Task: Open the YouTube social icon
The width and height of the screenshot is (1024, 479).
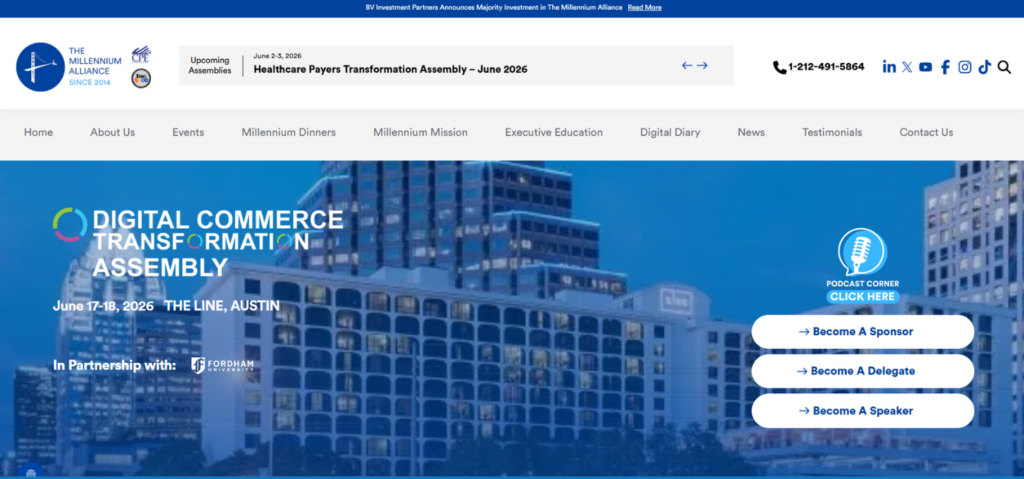Action: coord(925,67)
